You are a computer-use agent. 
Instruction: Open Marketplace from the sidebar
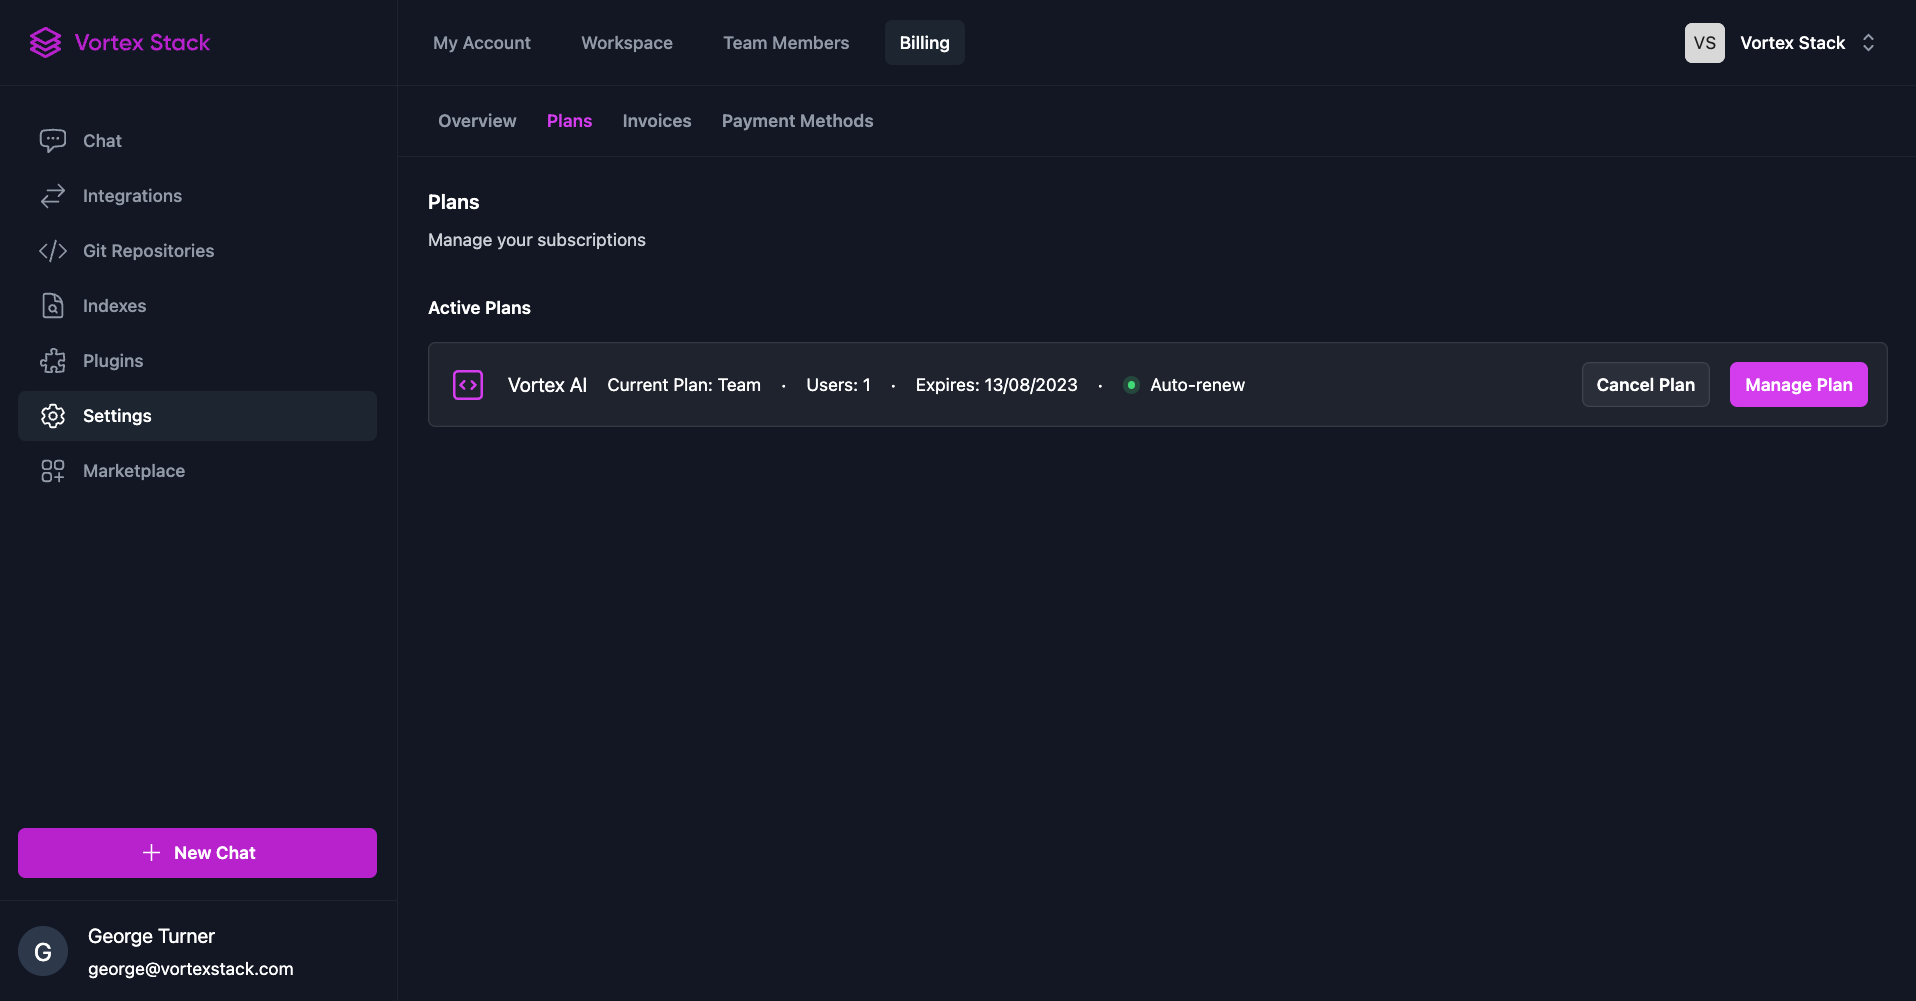[197, 471]
